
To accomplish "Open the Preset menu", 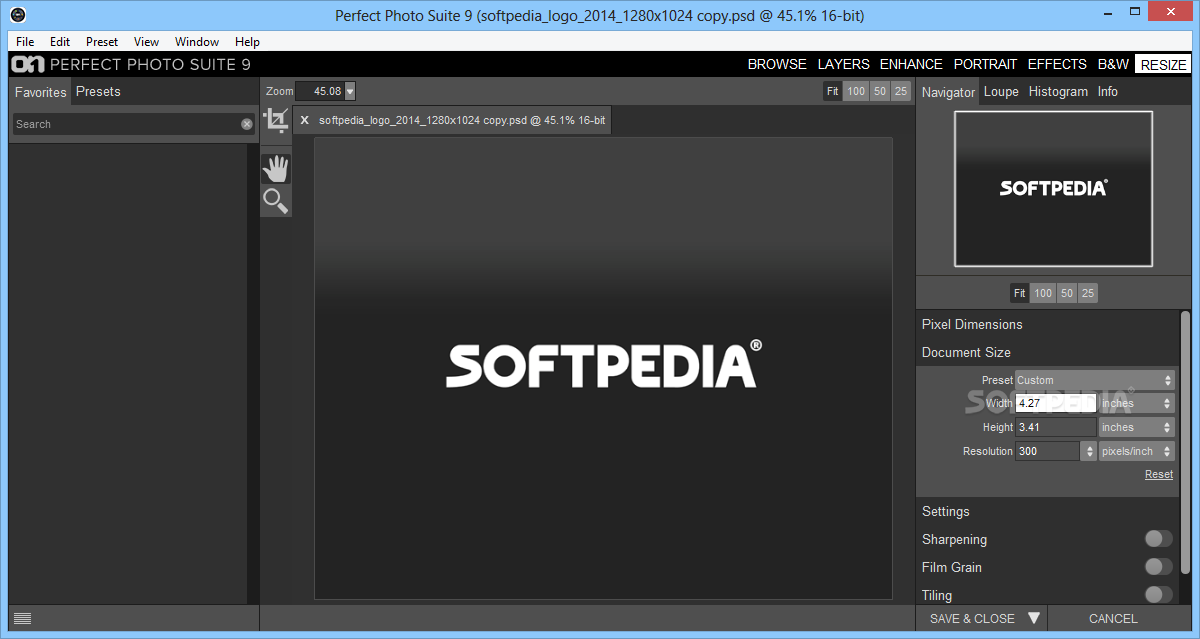I will pos(102,42).
